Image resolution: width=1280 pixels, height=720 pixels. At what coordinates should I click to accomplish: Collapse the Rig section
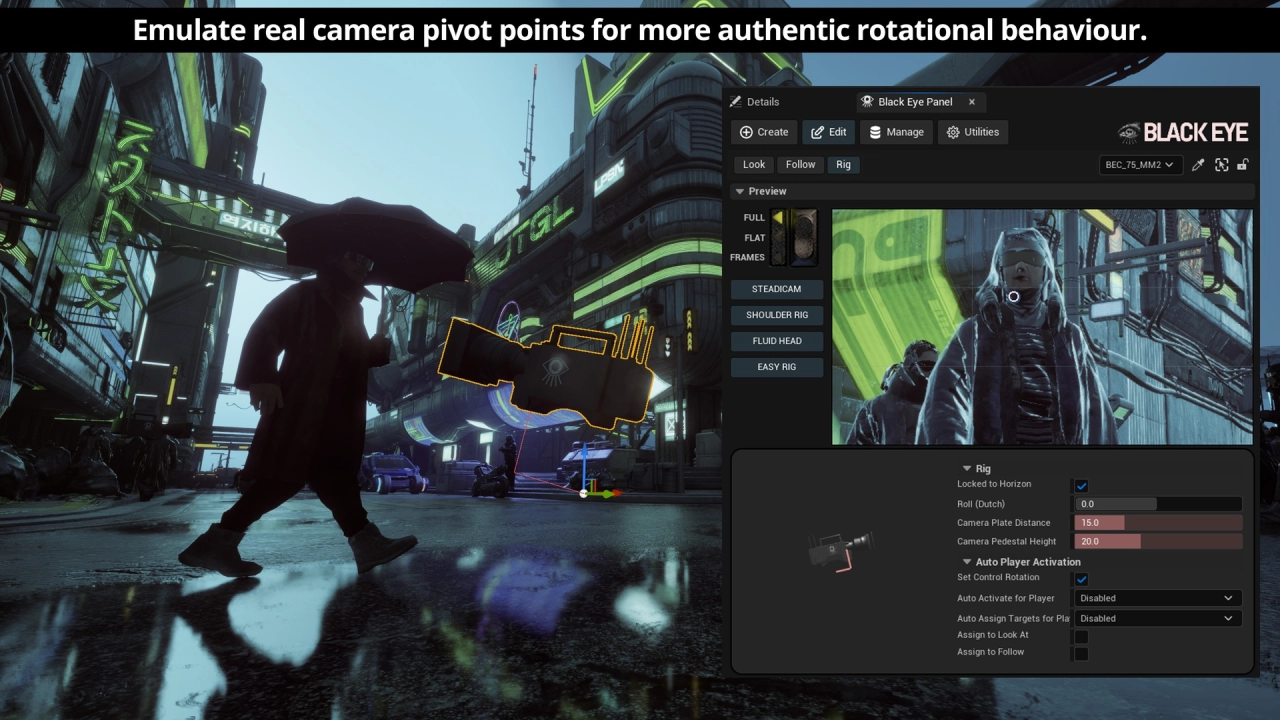click(x=967, y=468)
